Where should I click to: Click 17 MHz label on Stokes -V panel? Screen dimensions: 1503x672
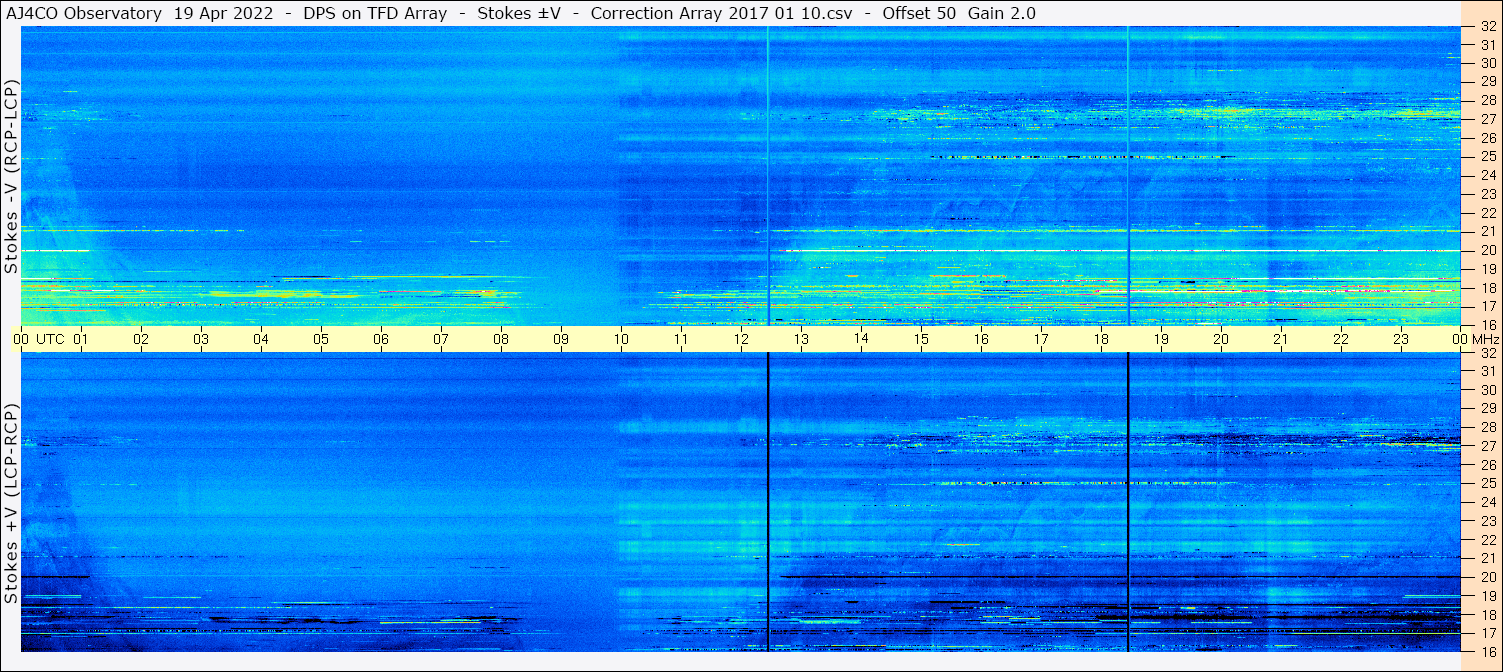(1488, 306)
